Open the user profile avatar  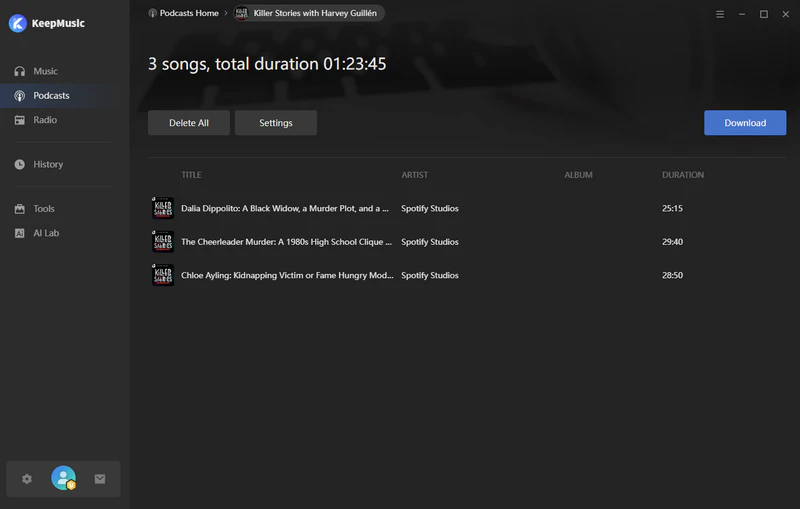[x=63, y=478]
